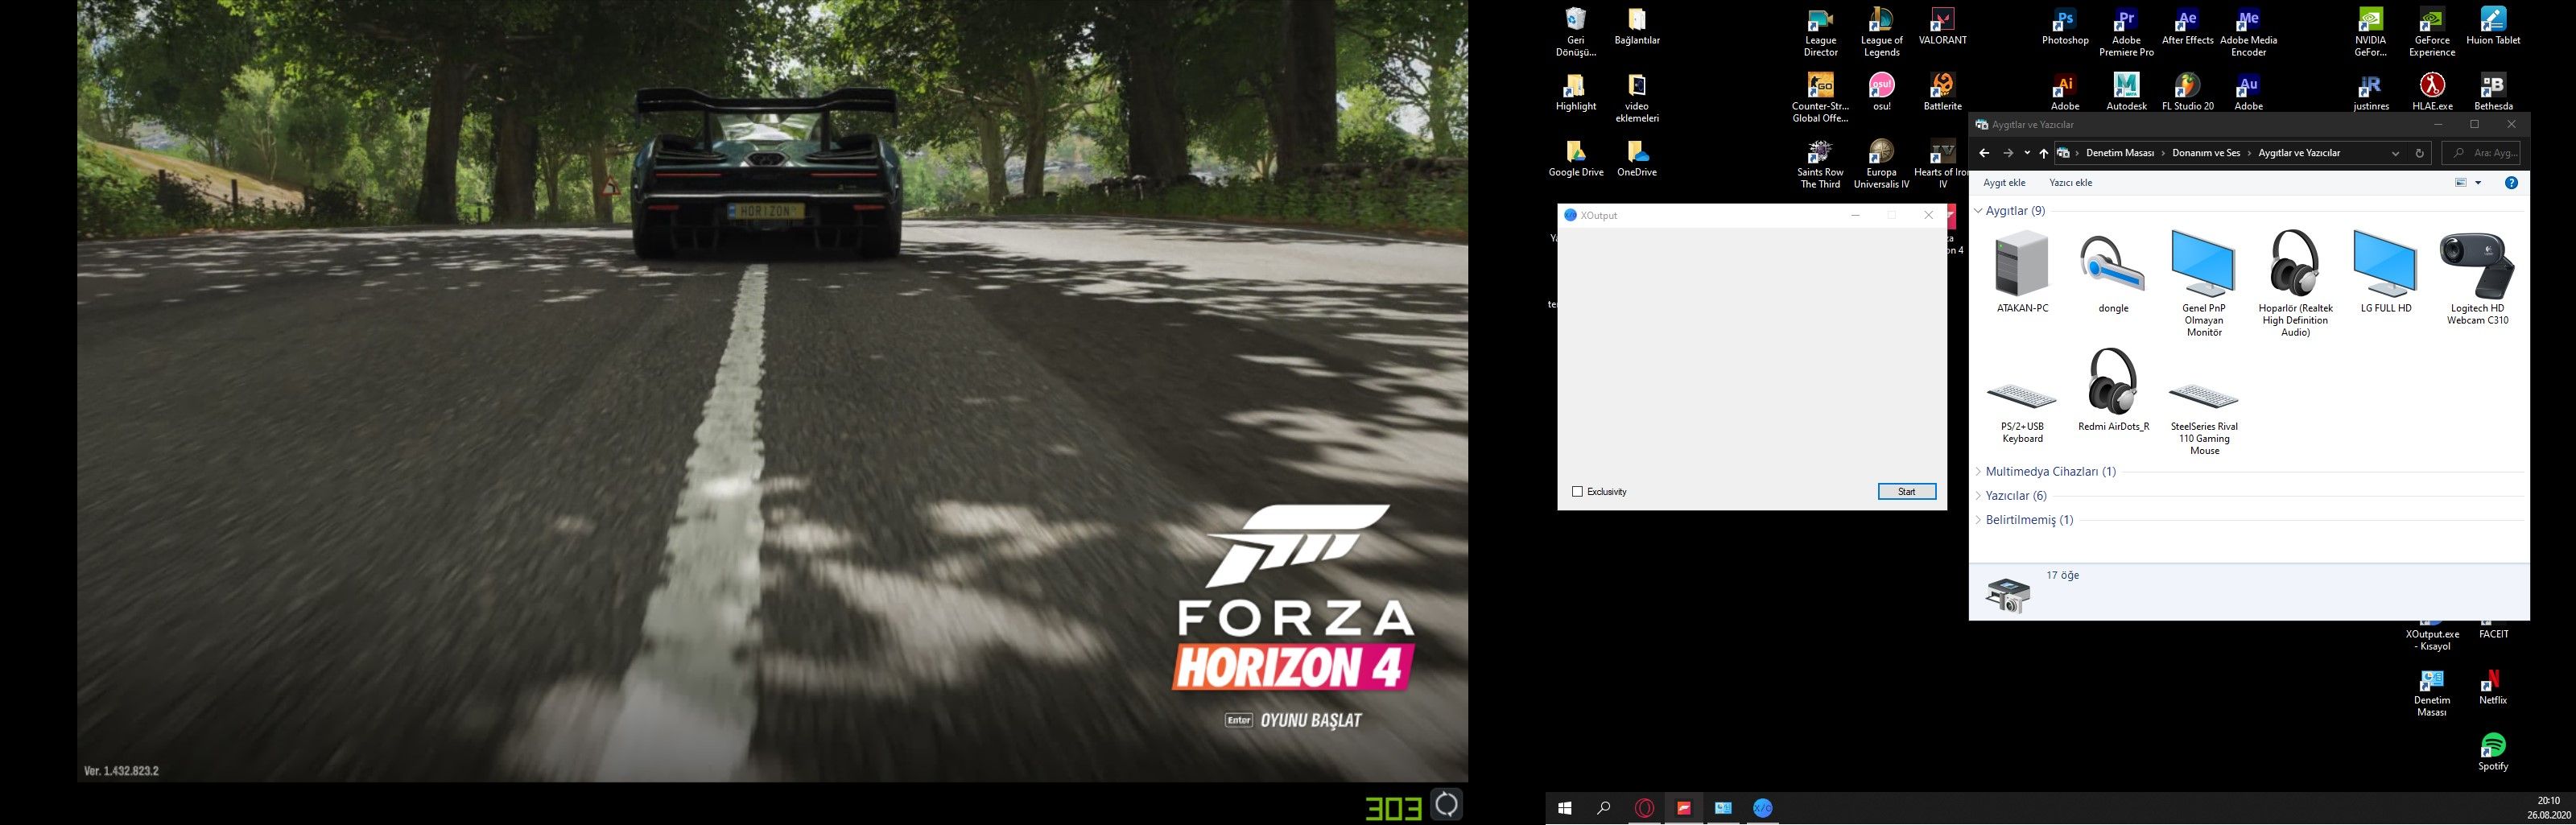Select the PS/2+USB Keyboard device
This screenshot has width=2576, height=825.
2022,412
